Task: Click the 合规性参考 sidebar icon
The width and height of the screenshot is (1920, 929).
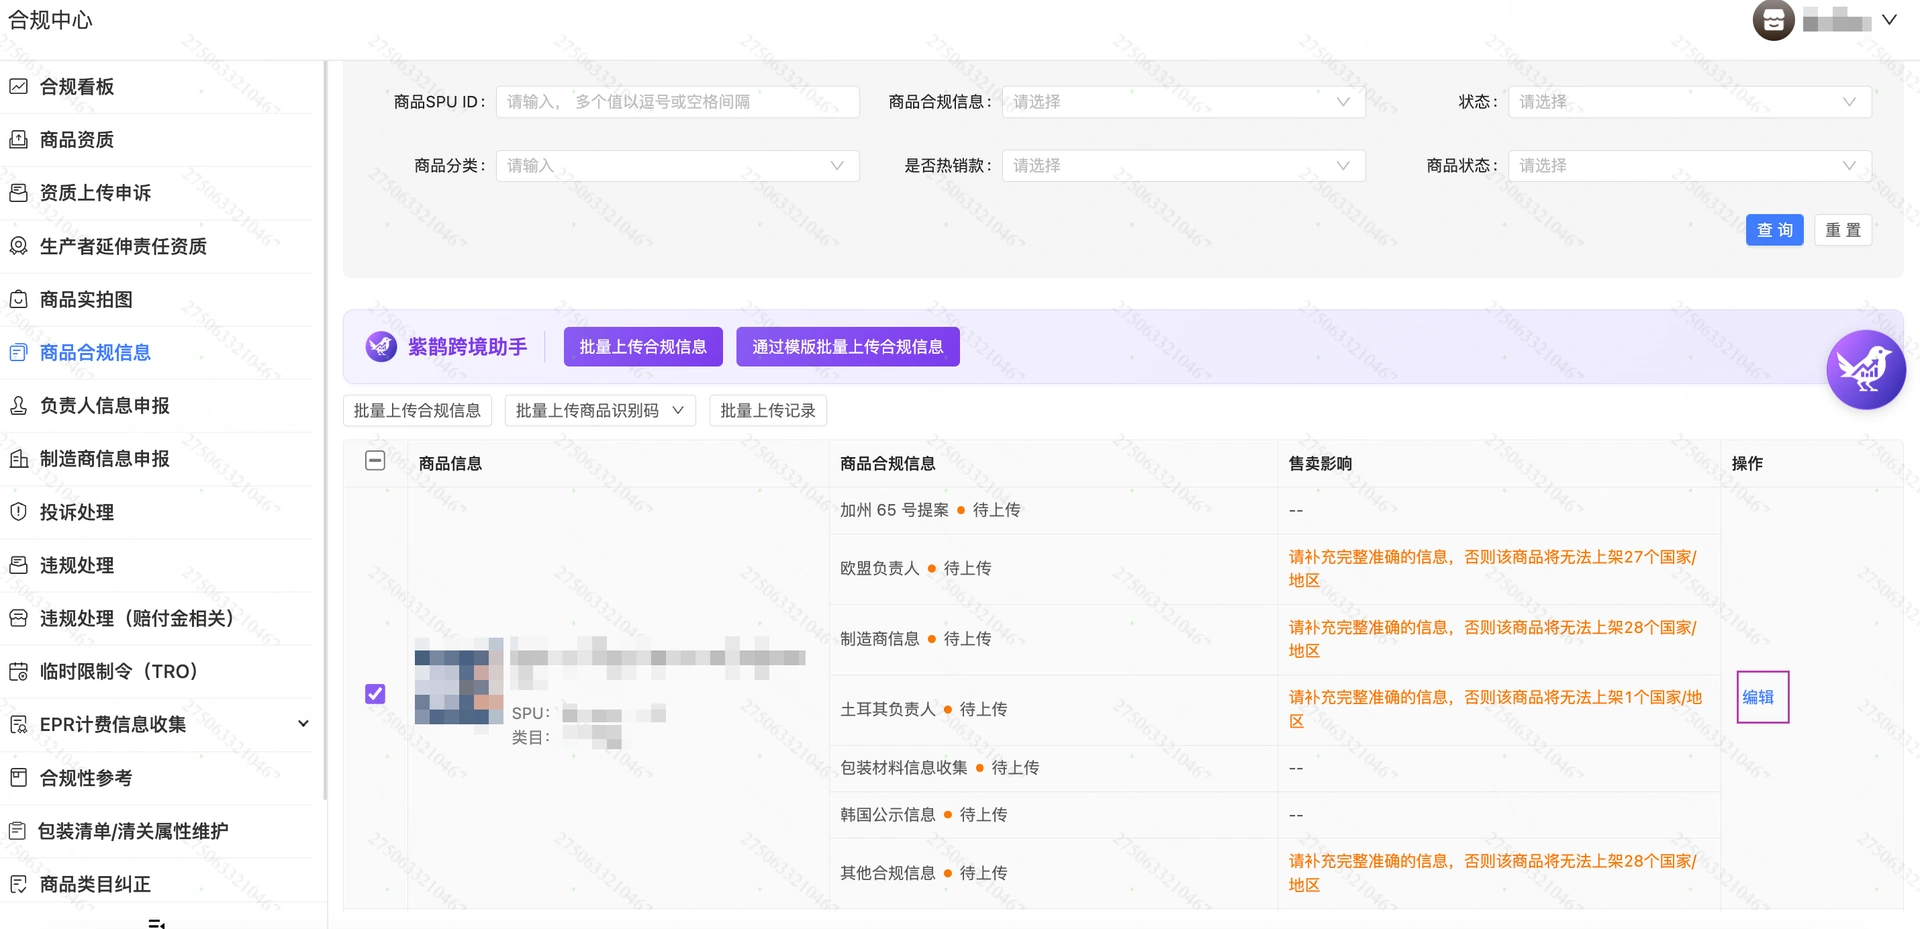Action: [18, 777]
